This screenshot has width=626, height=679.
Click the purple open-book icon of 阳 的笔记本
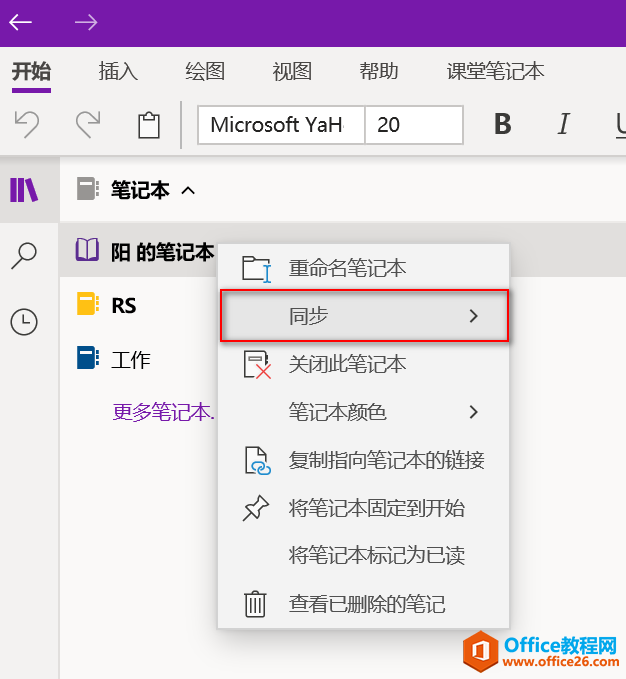[87, 249]
